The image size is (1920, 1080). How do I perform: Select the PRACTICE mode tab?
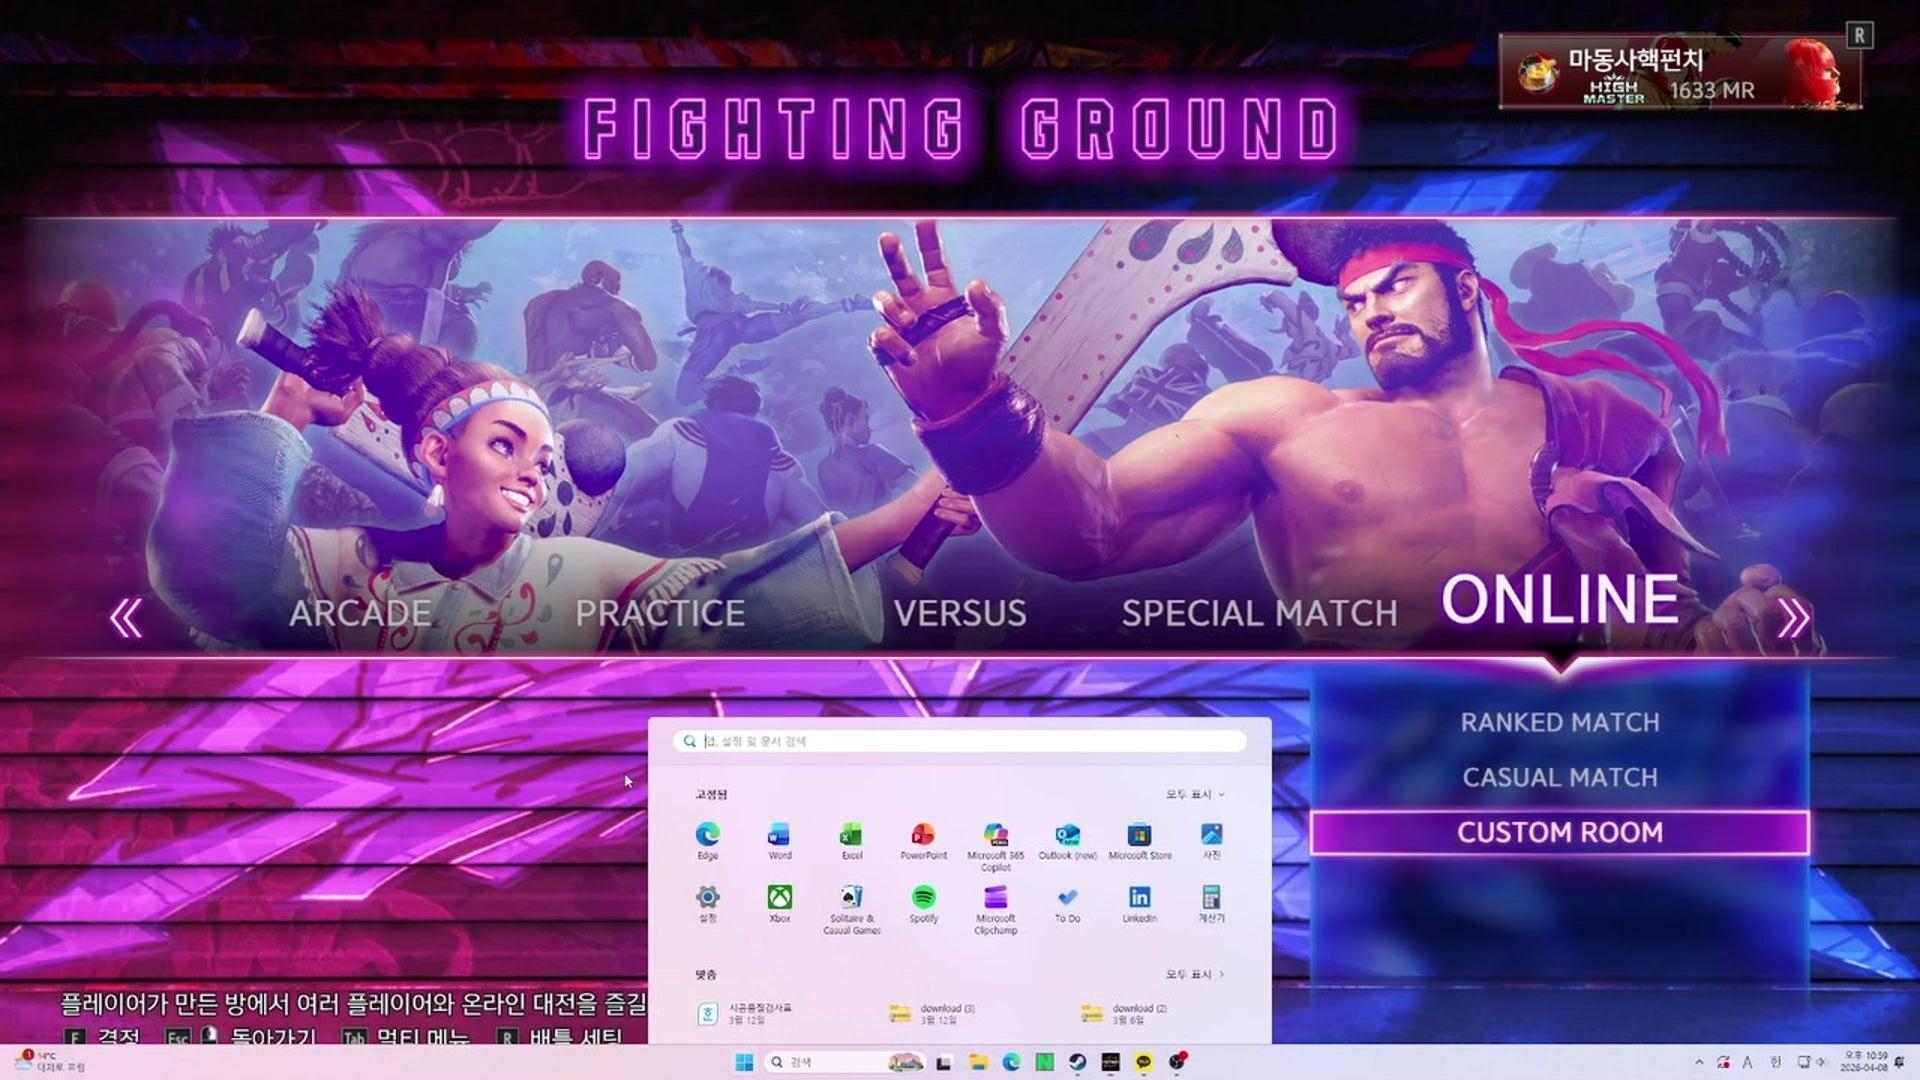coord(660,613)
